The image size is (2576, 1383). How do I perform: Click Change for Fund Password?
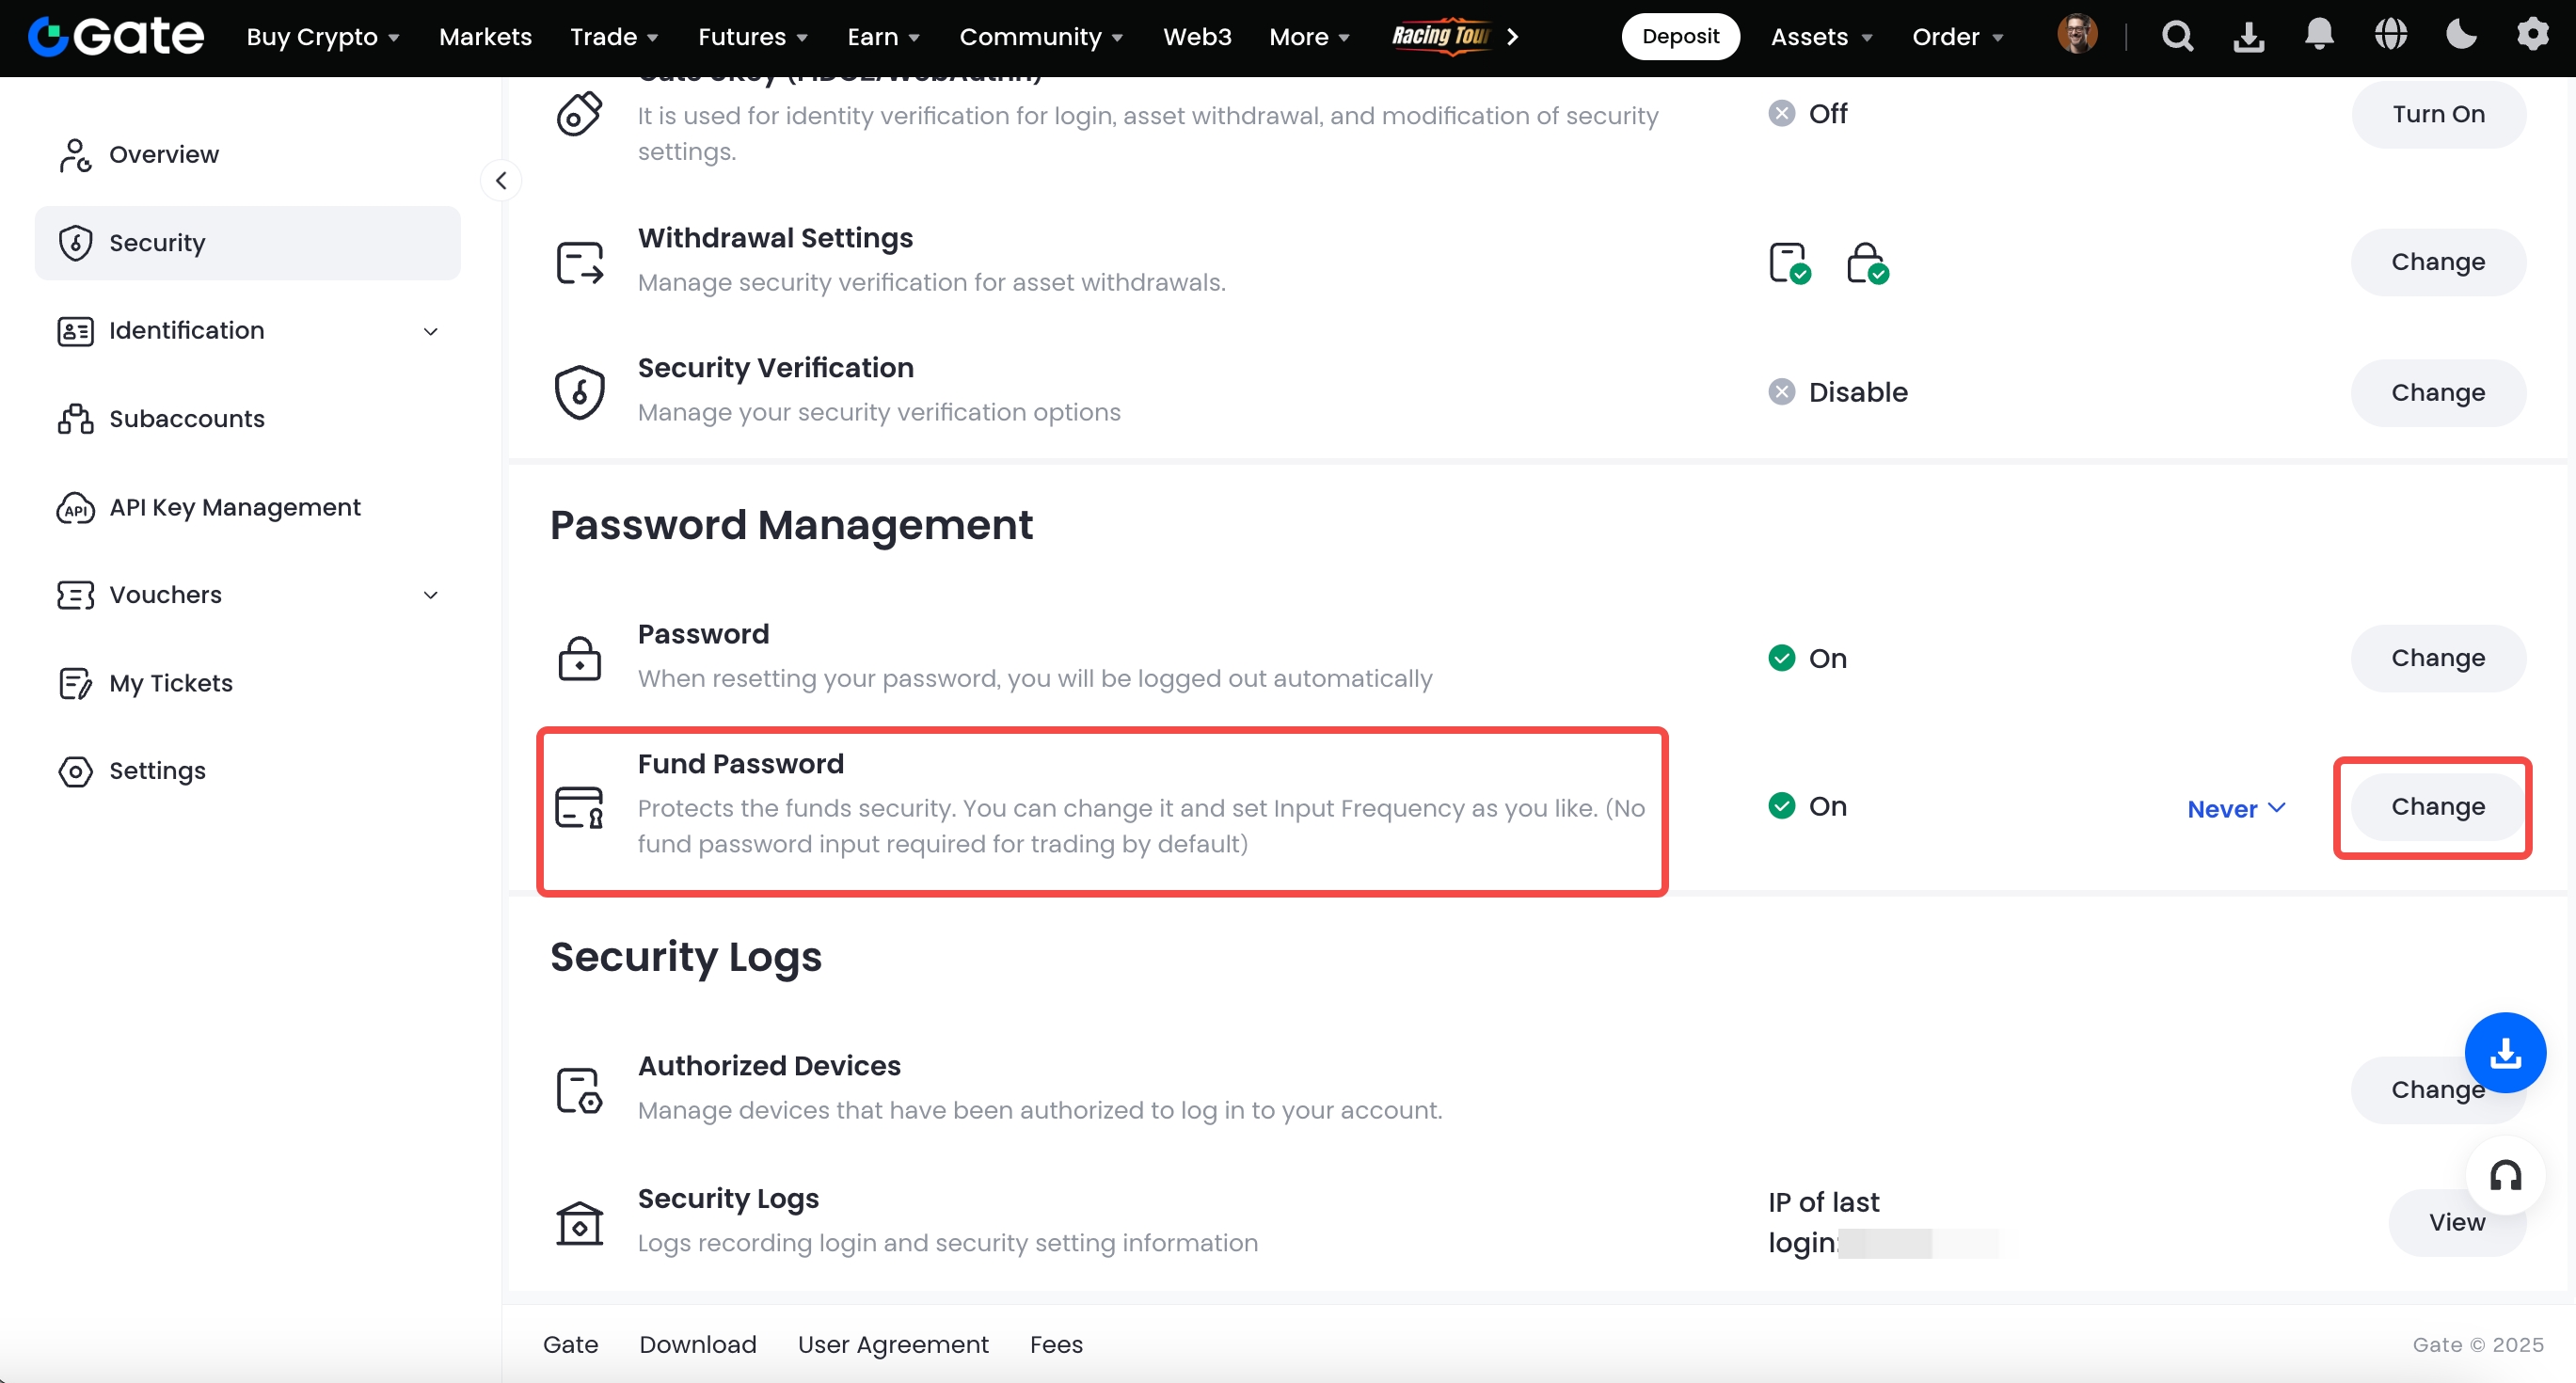[x=2437, y=806]
